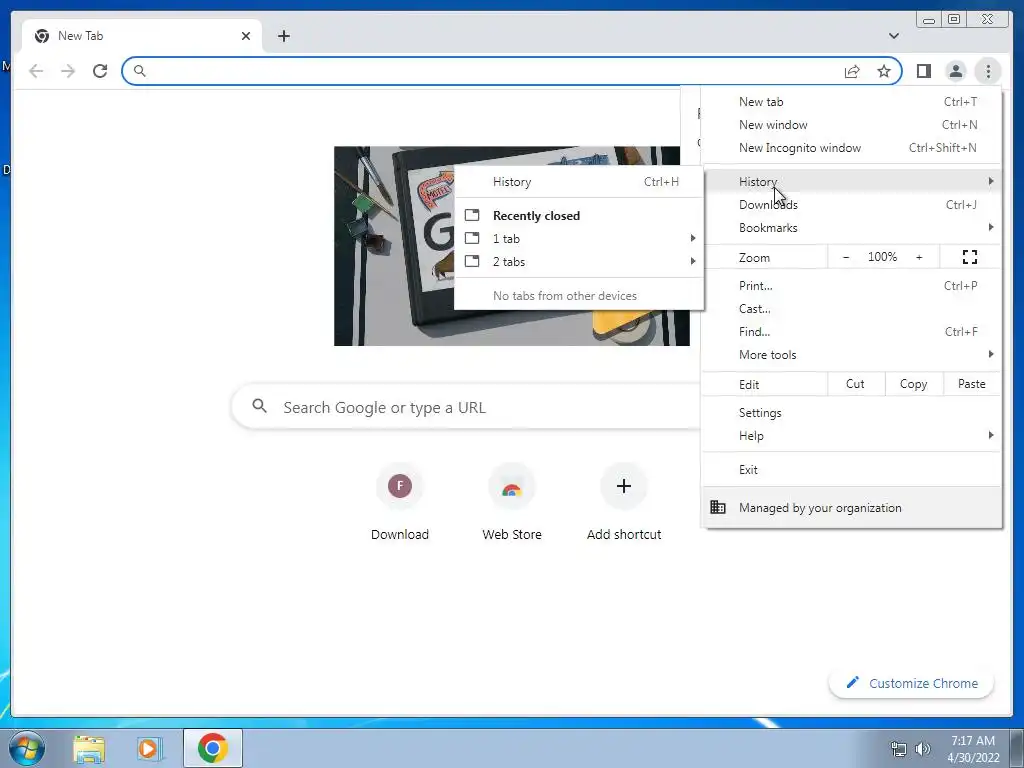This screenshot has height=768, width=1024.
Task: Click Cut in the Edit row
Action: [x=856, y=384]
